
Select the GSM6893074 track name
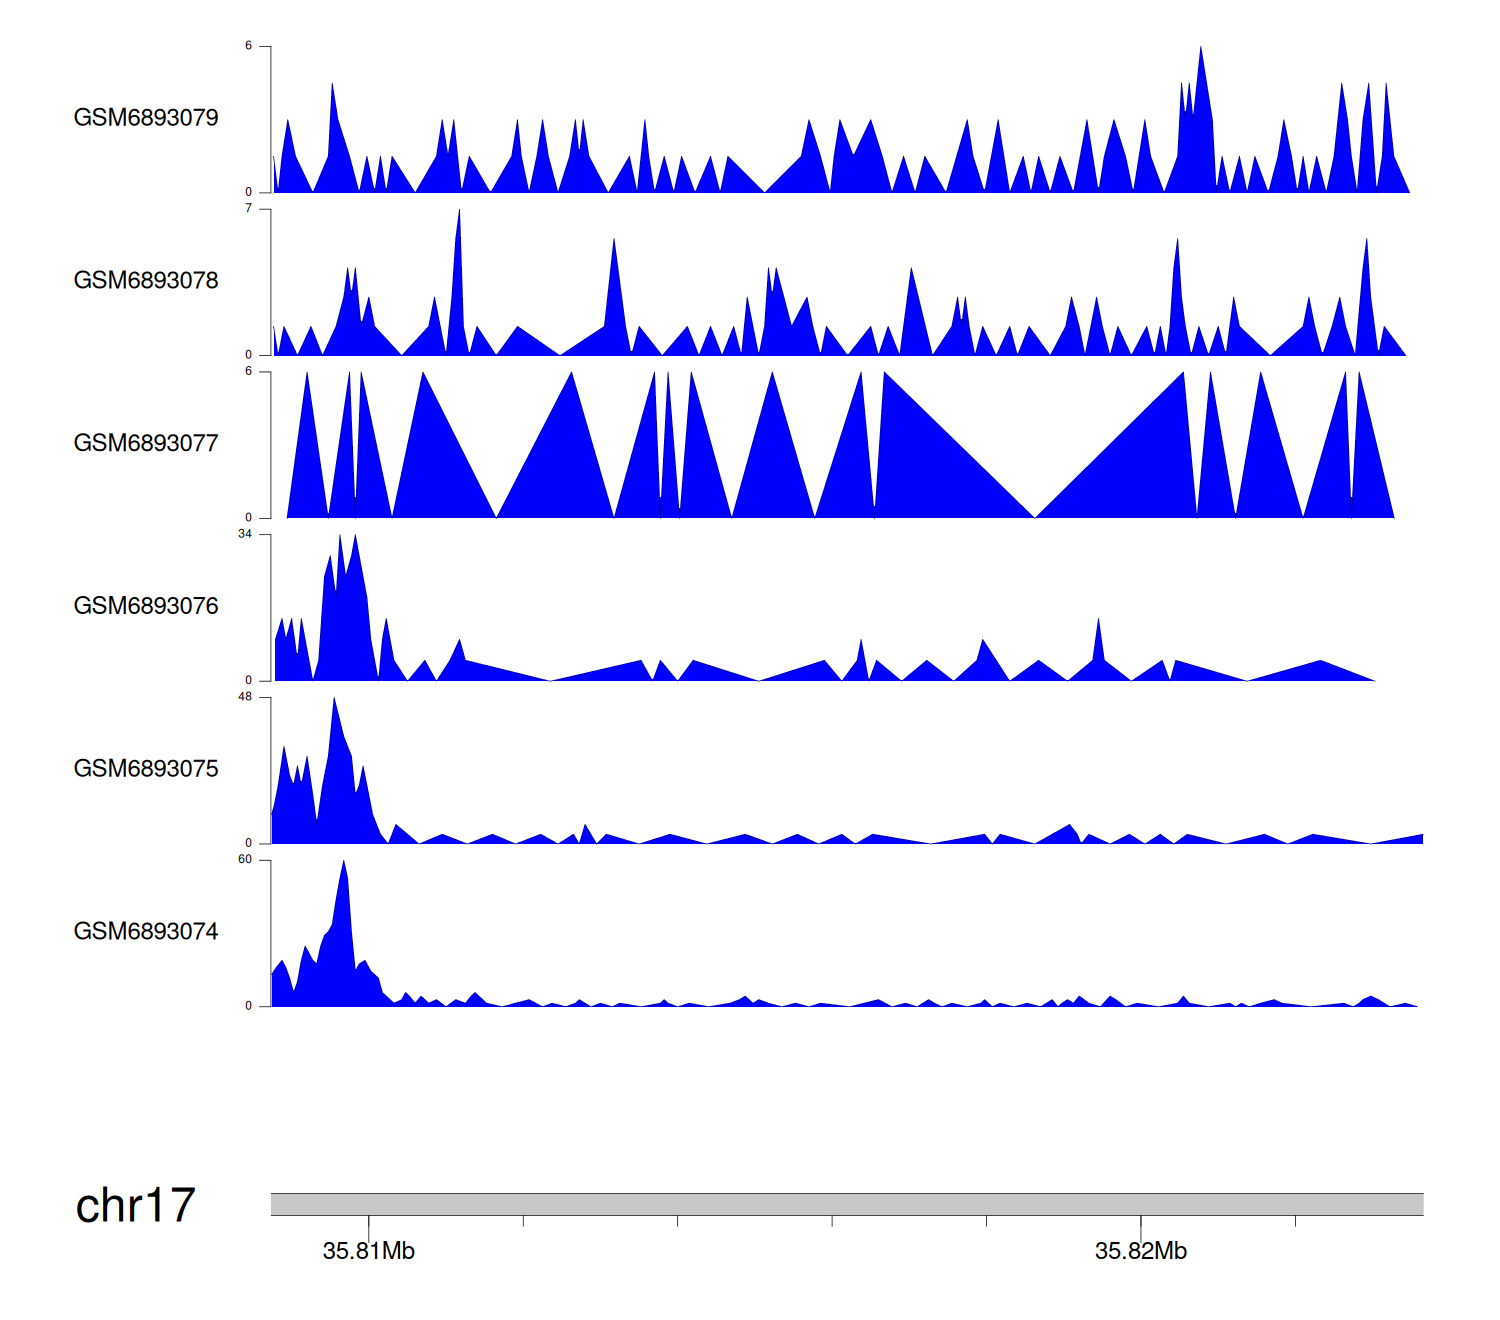coord(146,932)
